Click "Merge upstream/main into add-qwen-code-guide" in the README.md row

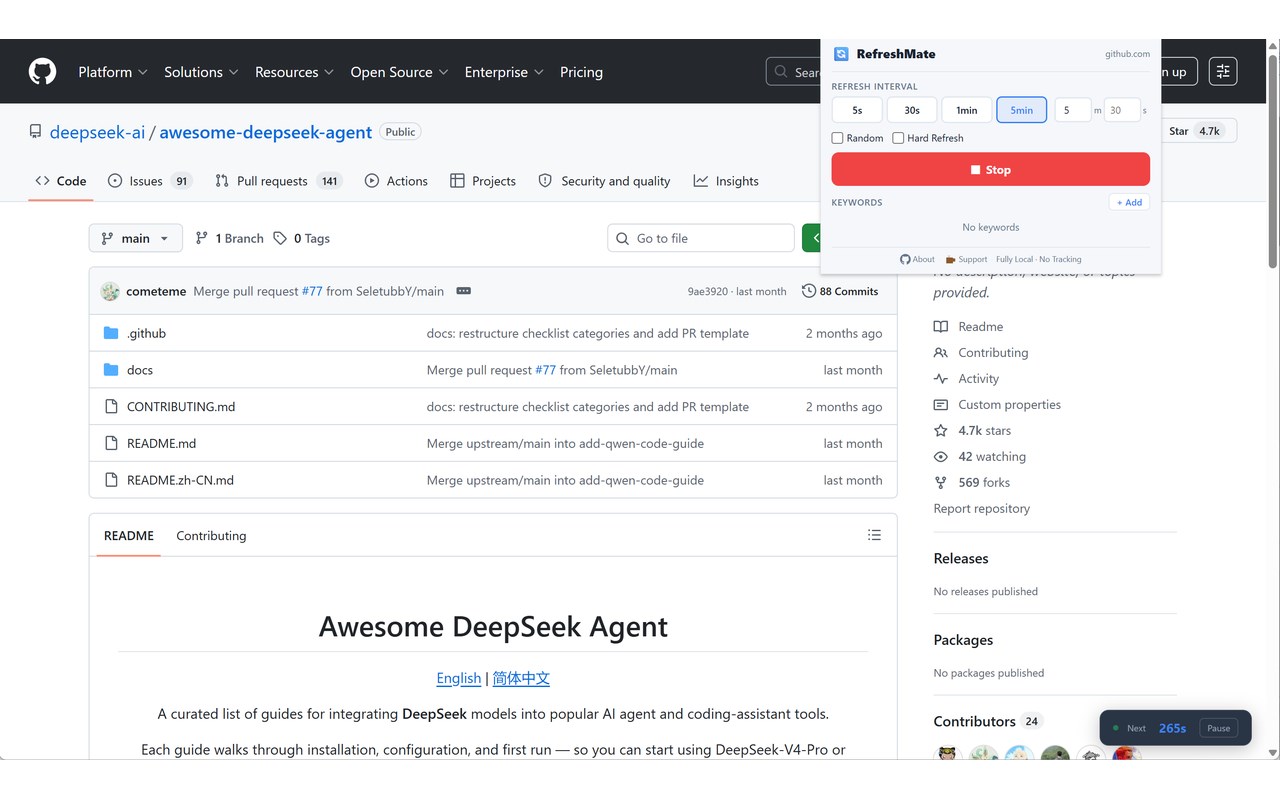(x=565, y=443)
